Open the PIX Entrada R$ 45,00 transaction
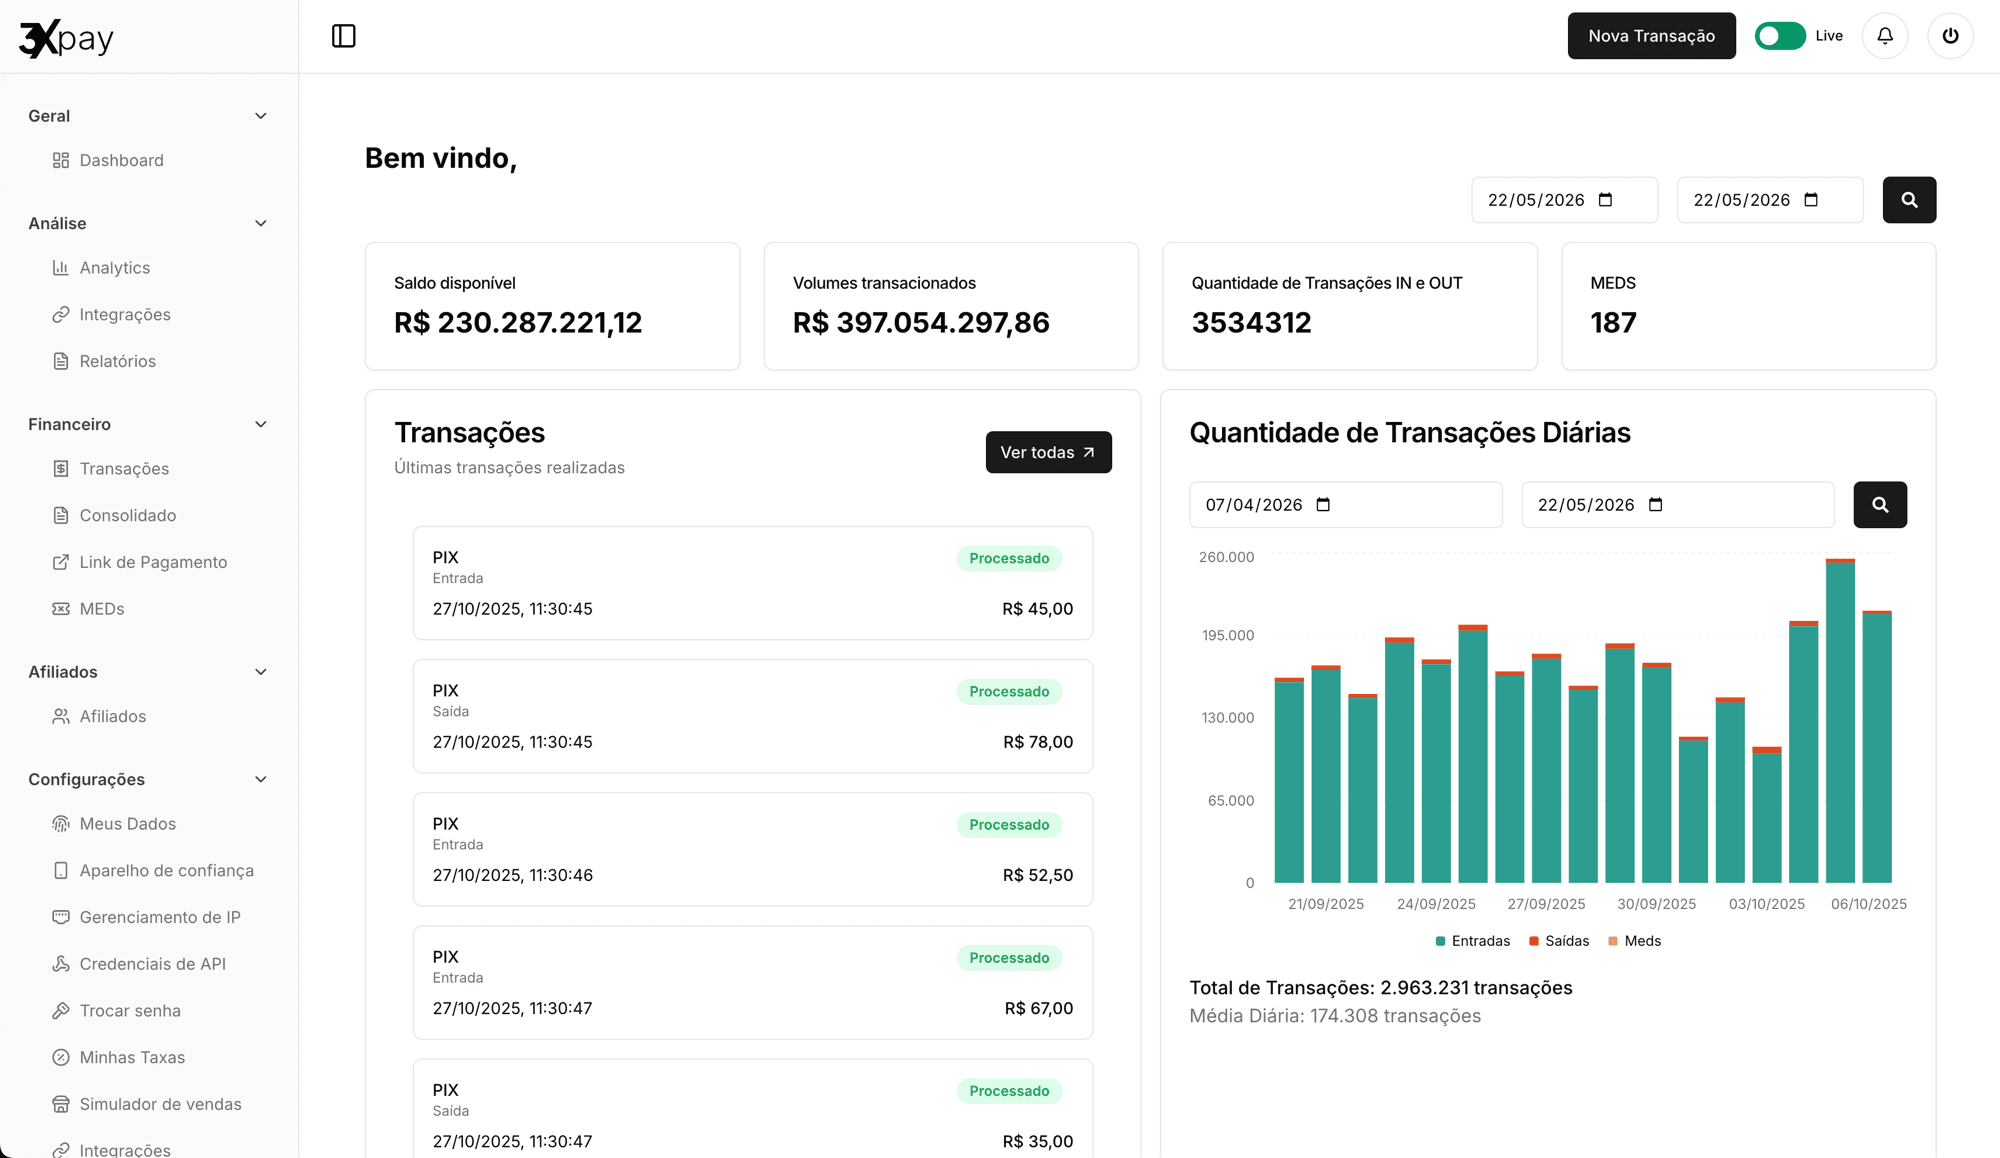 [752, 583]
